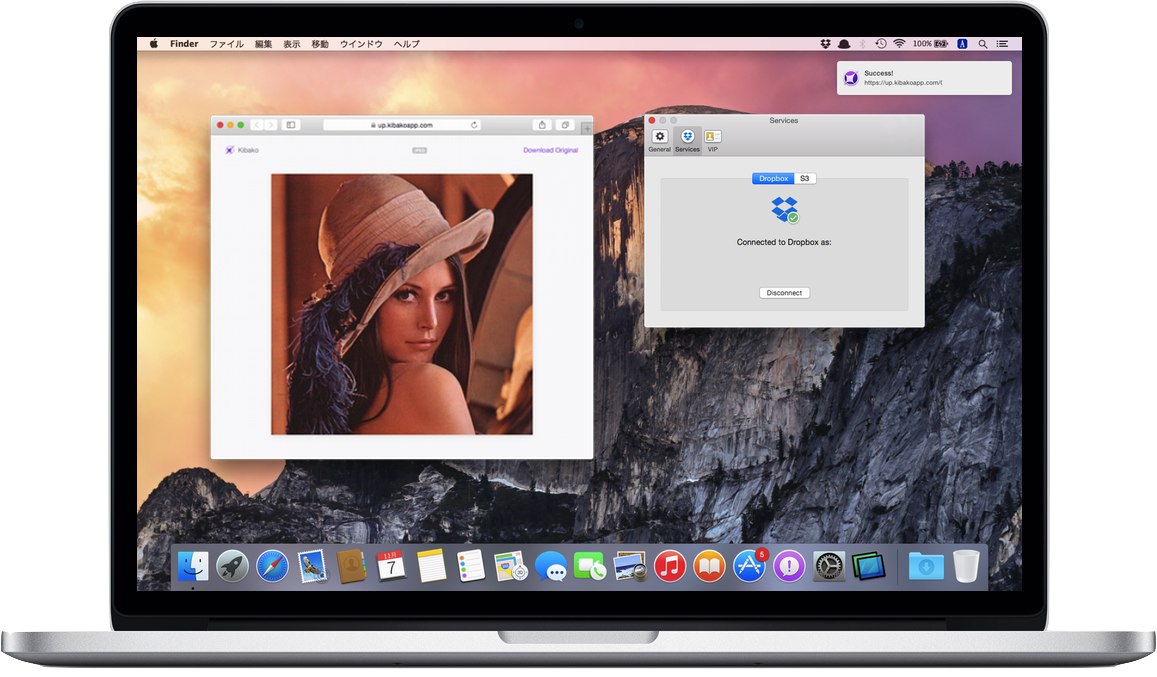Click the uploaded portrait image
This screenshot has height=677, width=1157.
(401, 304)
